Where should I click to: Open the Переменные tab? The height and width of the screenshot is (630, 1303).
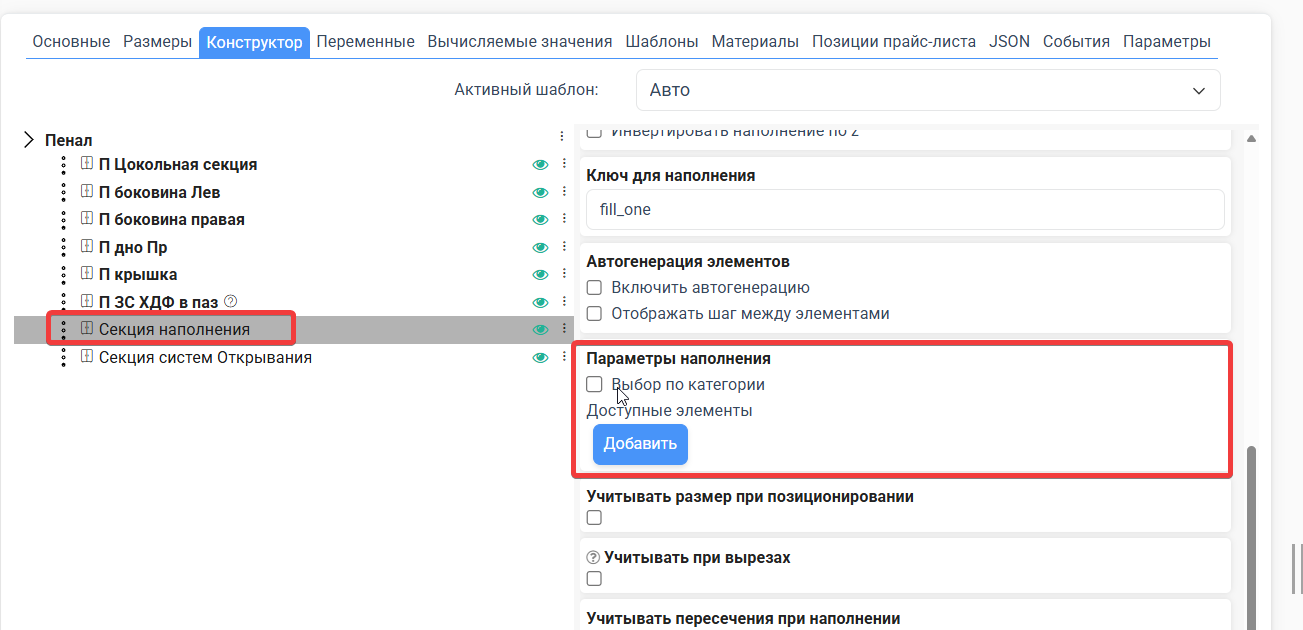tap(366, 42)
